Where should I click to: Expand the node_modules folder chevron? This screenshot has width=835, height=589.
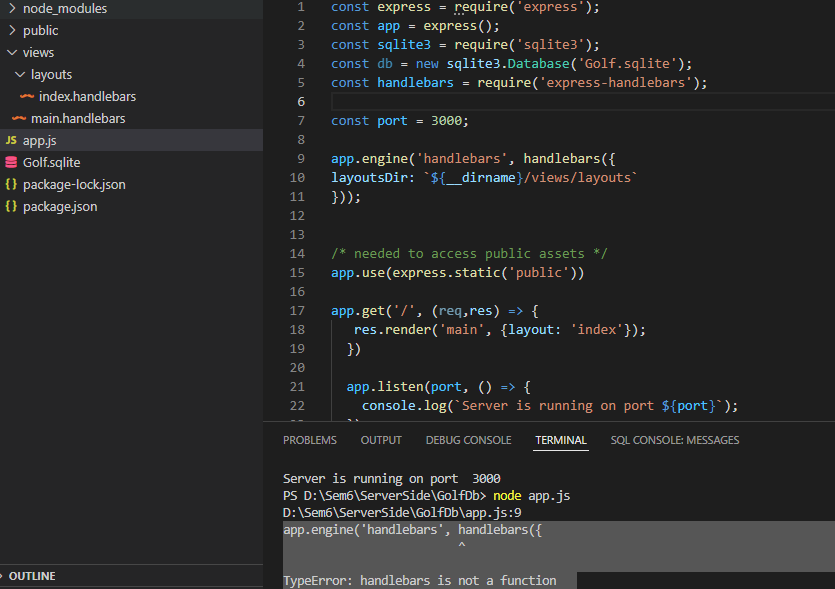[12, 9]
